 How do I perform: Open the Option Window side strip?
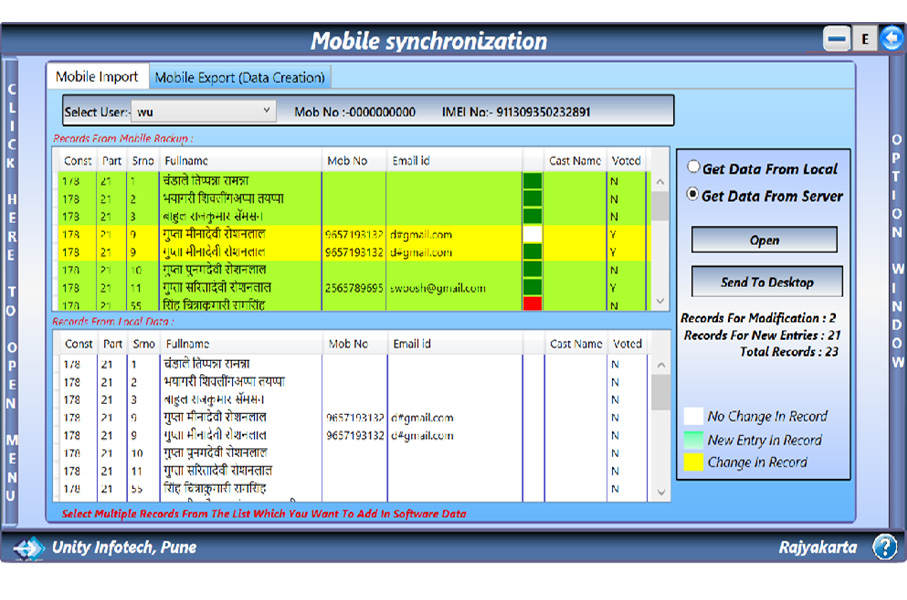coord(896,250)
